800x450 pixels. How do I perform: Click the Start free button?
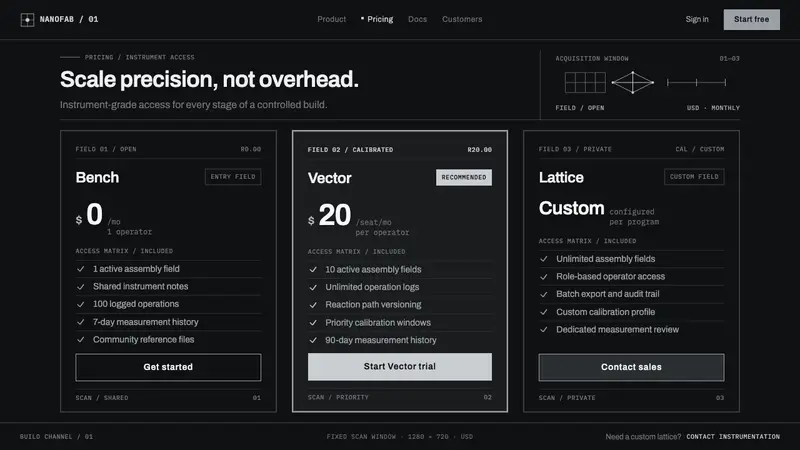[752, 19]
